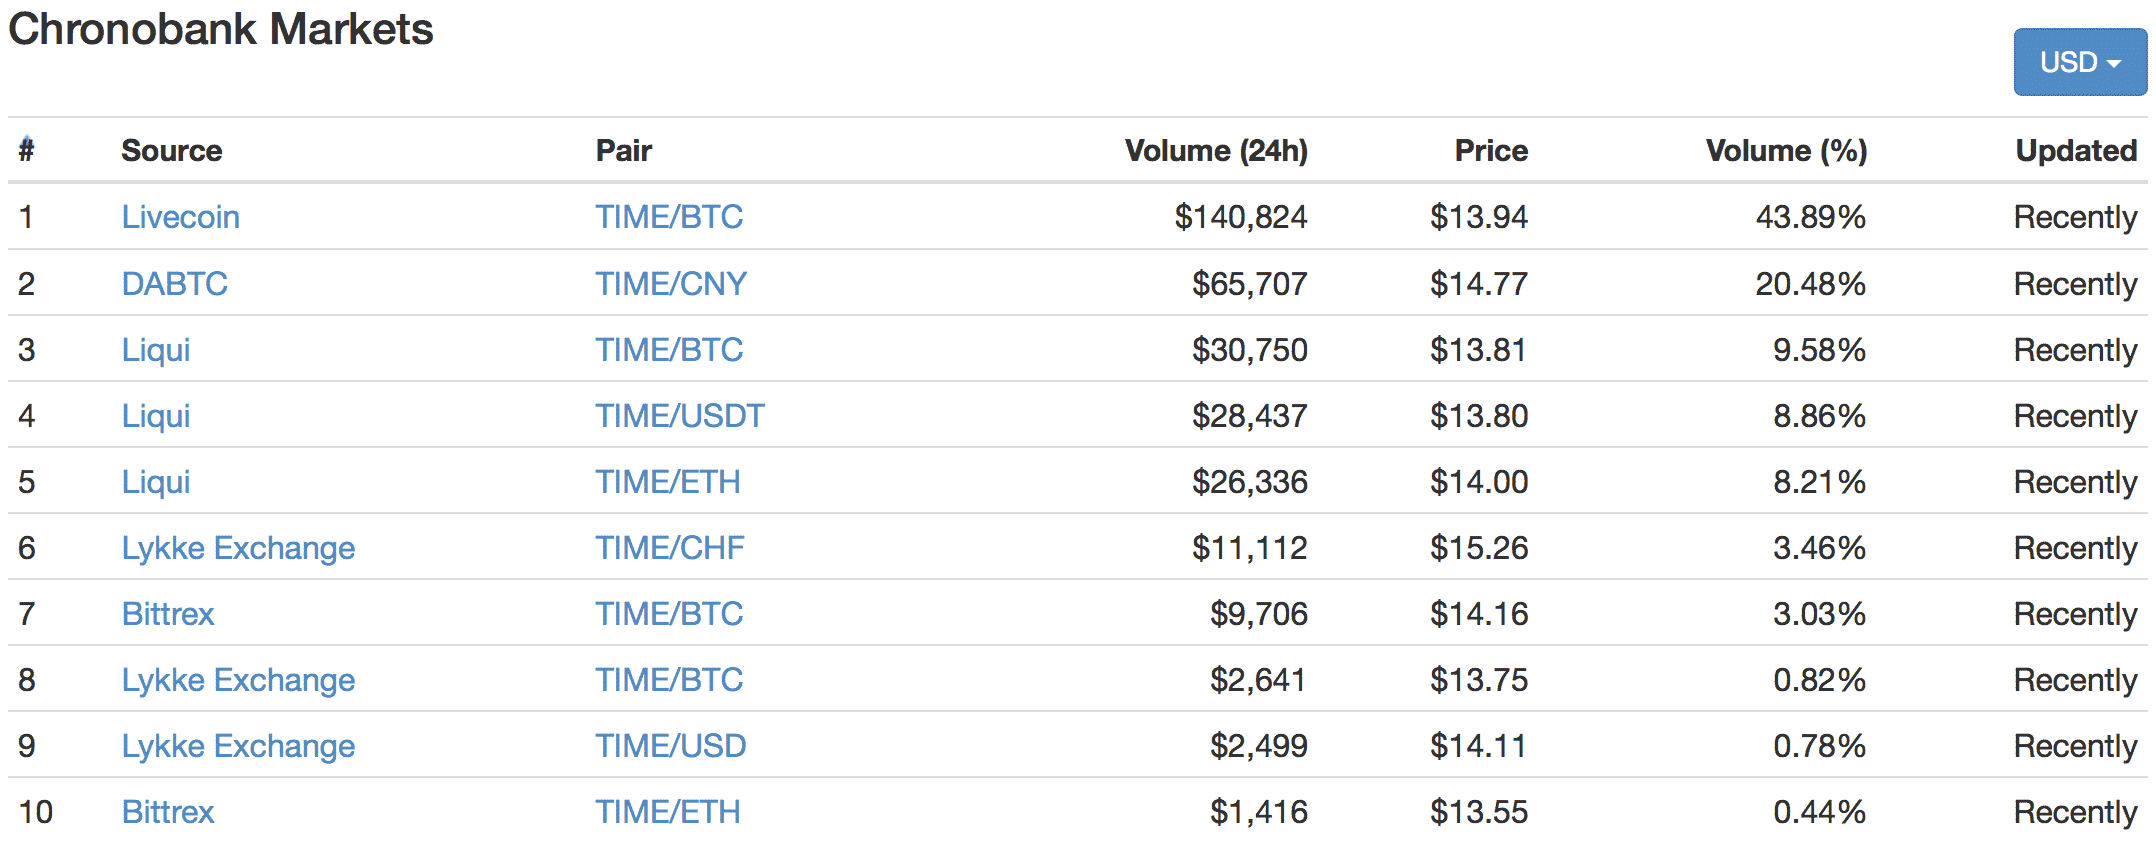Select the 0.78% volume share
The height and width of the screenshot is (842, 2156).
[1819, 746]
